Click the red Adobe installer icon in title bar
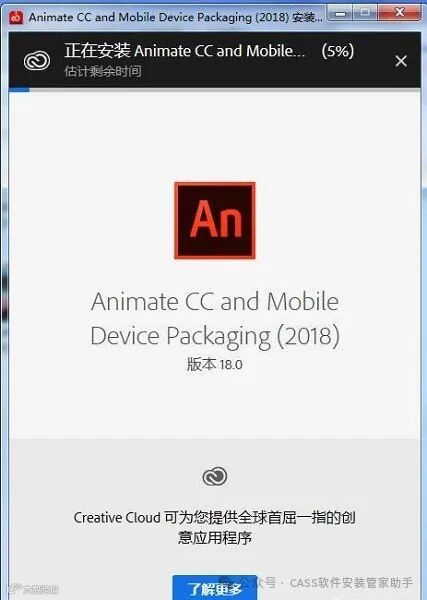Image resolution: width=427 pixels, height=600 pixels. coord(16,17)
